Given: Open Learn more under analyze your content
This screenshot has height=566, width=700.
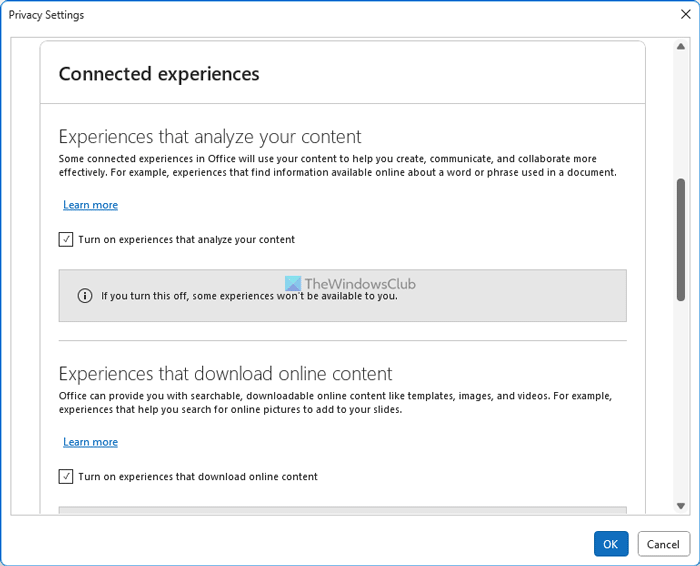Looking at the screenshot, I should [x=90, y=205].
